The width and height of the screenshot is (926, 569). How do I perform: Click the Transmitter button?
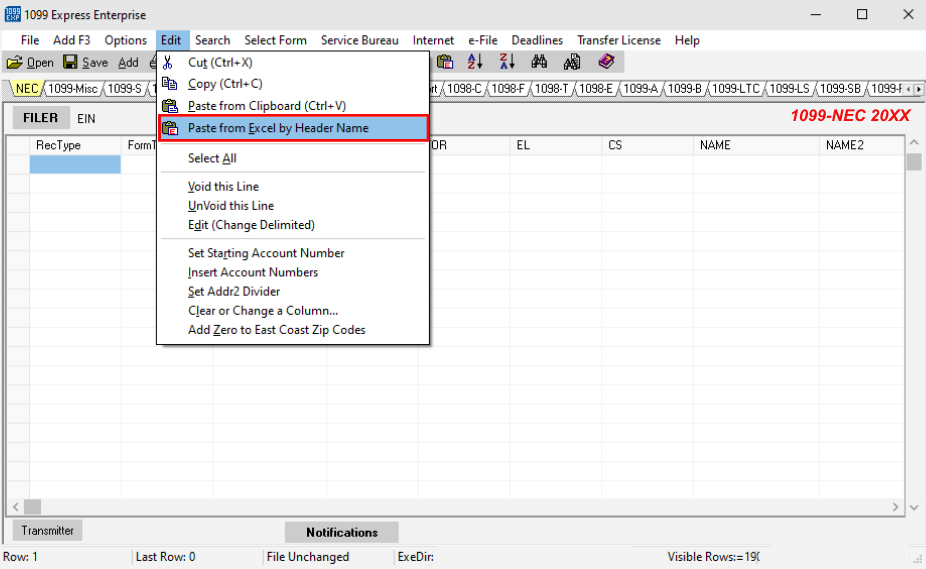[47, 531]
